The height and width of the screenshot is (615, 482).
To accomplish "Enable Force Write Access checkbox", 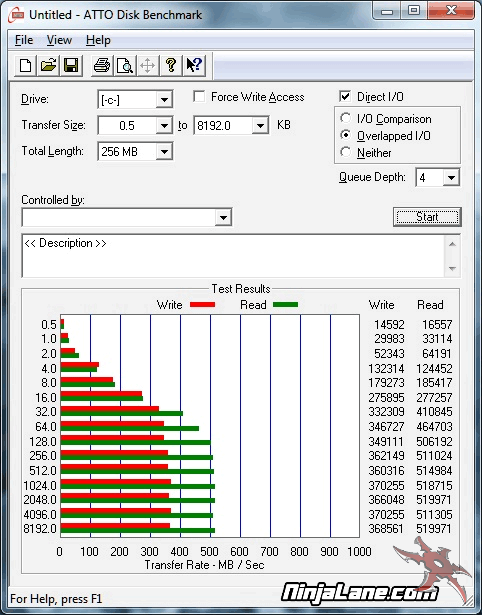I will click(199, 96).
